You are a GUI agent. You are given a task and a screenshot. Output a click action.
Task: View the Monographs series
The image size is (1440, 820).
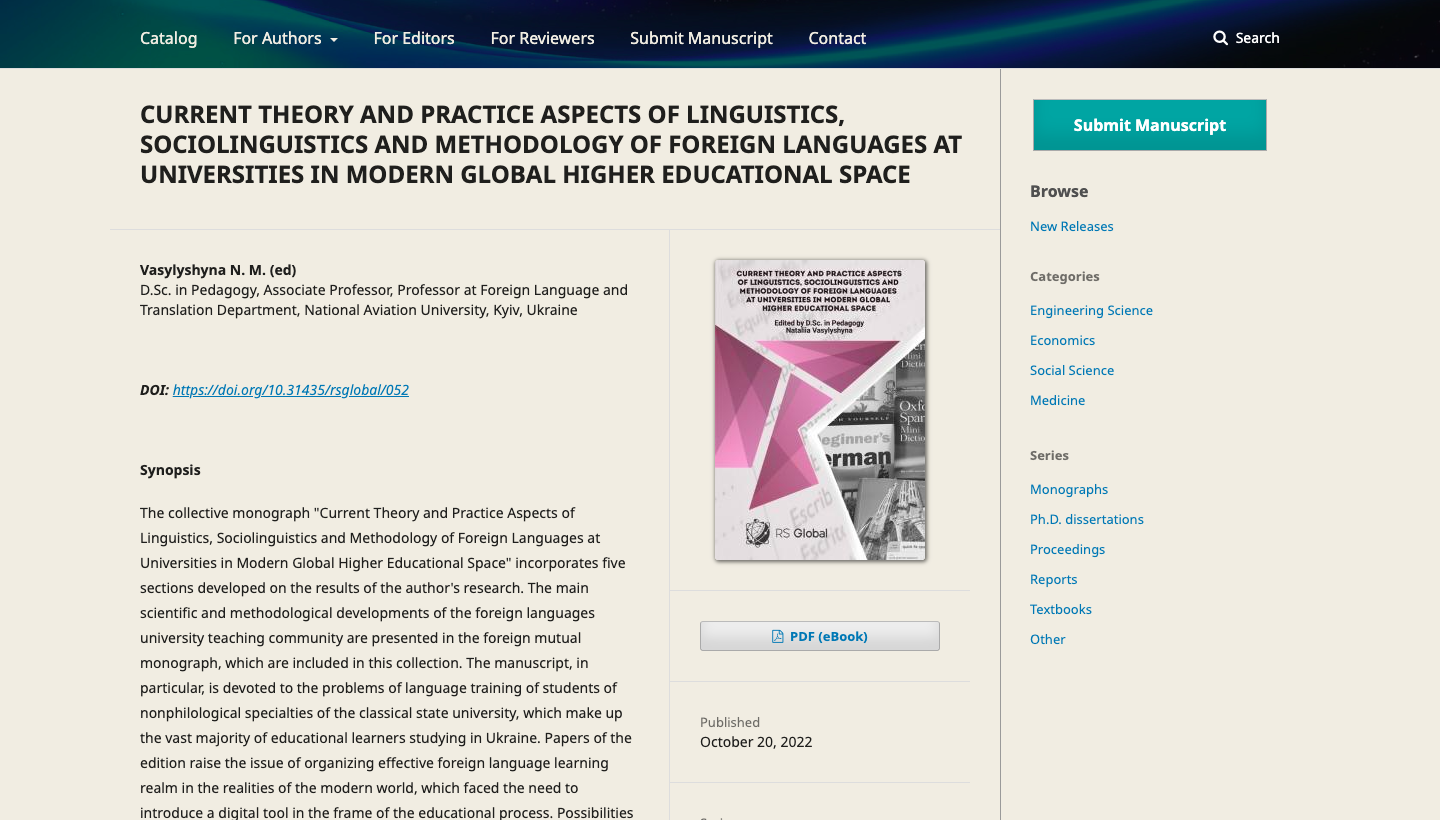1069,489
